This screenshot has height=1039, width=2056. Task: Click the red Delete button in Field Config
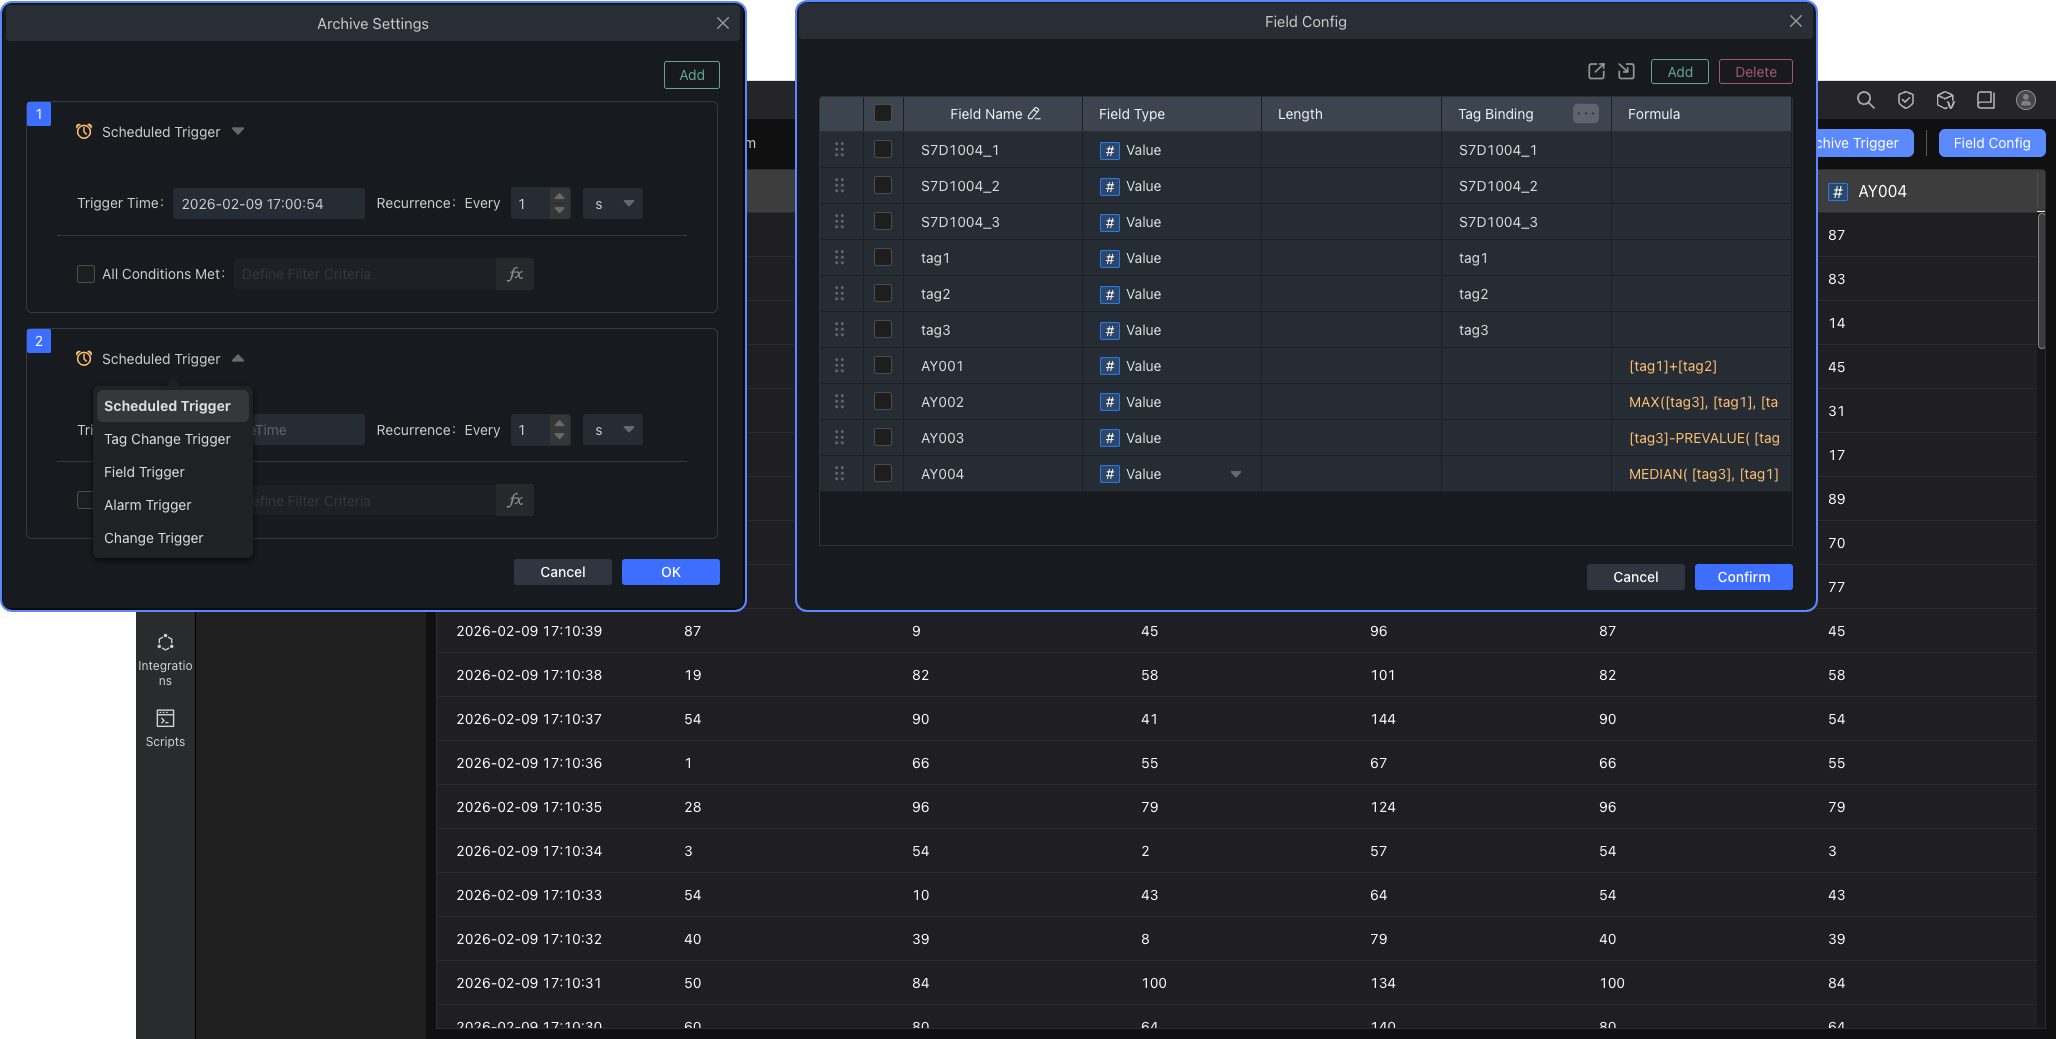tap(1755, 72)
